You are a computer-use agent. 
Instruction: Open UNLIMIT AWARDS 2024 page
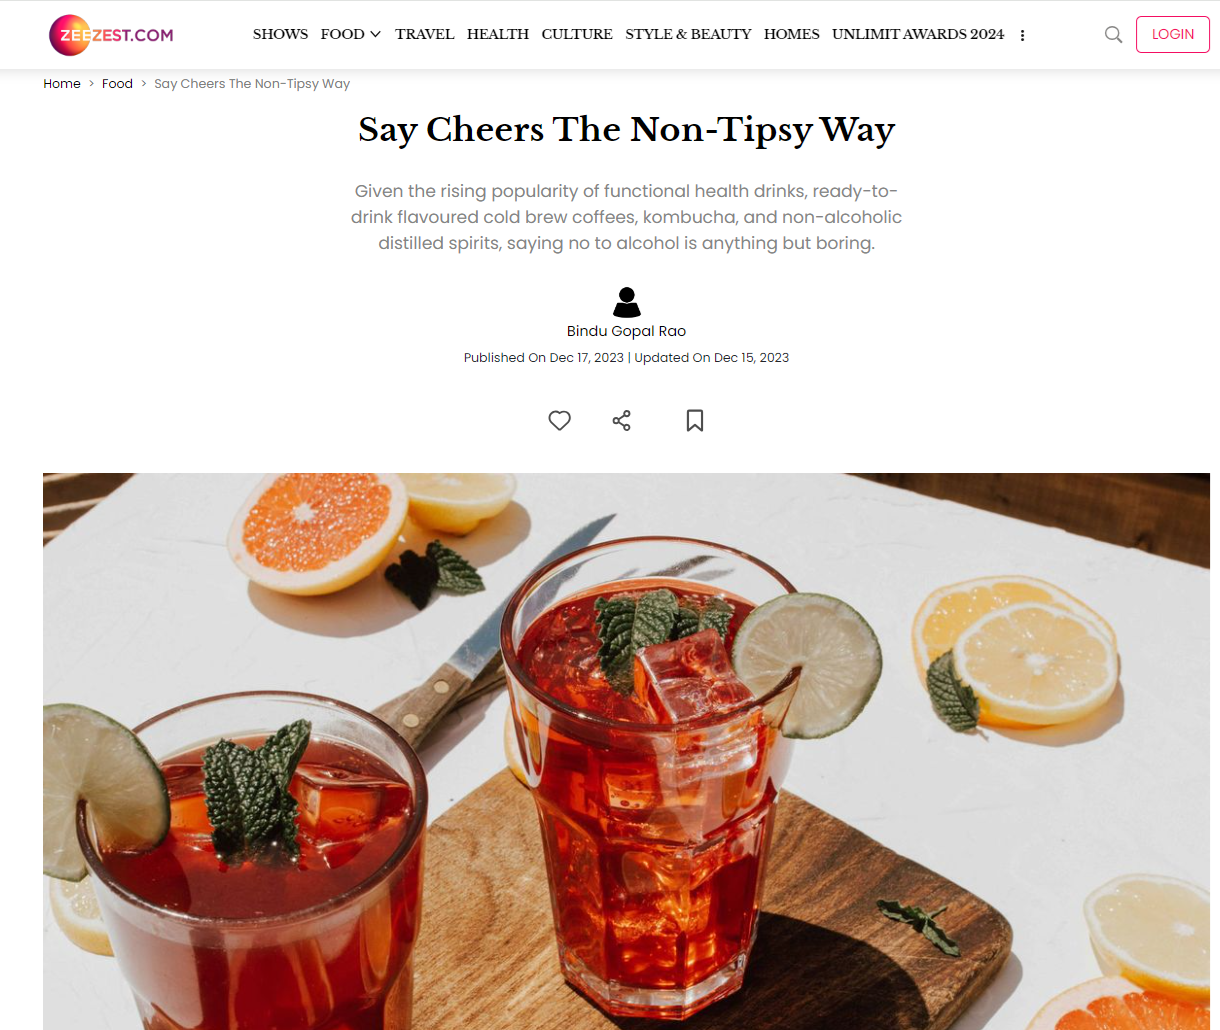coord(918,34)
